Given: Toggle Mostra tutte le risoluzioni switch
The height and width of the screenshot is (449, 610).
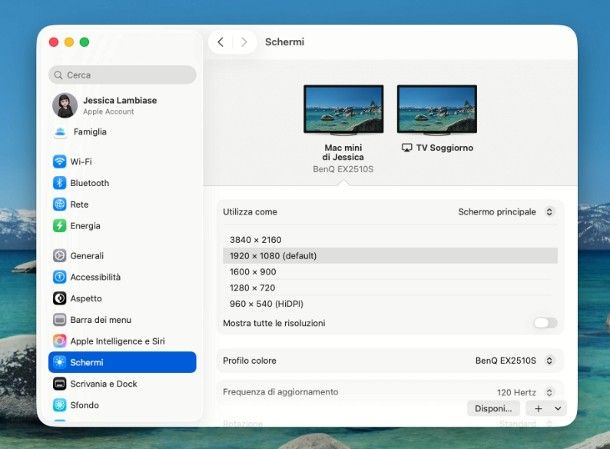Looking at the screenshot, I should coord(545,323).
